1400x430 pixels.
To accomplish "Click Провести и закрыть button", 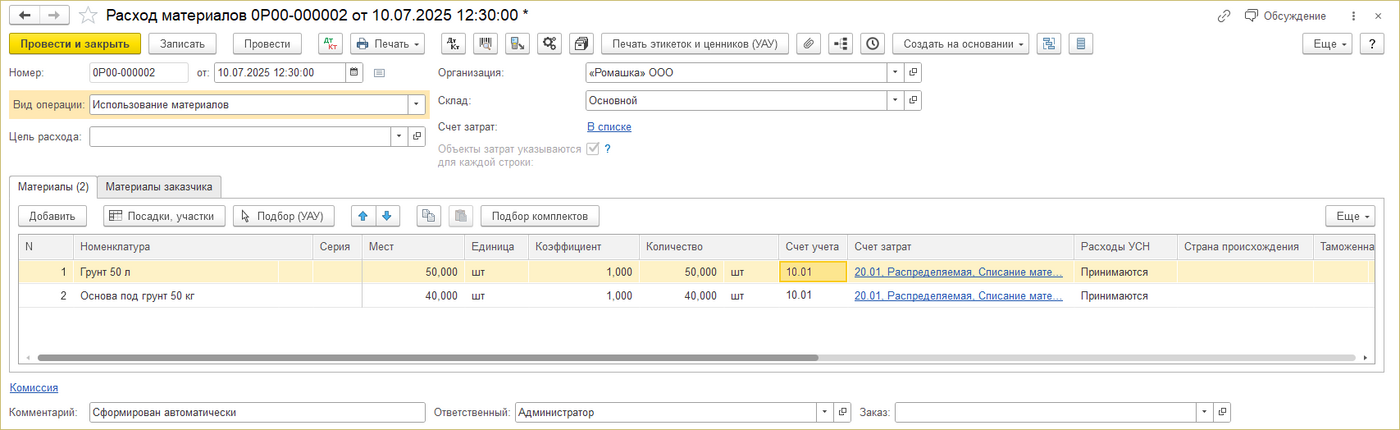I will coord(75,44).
